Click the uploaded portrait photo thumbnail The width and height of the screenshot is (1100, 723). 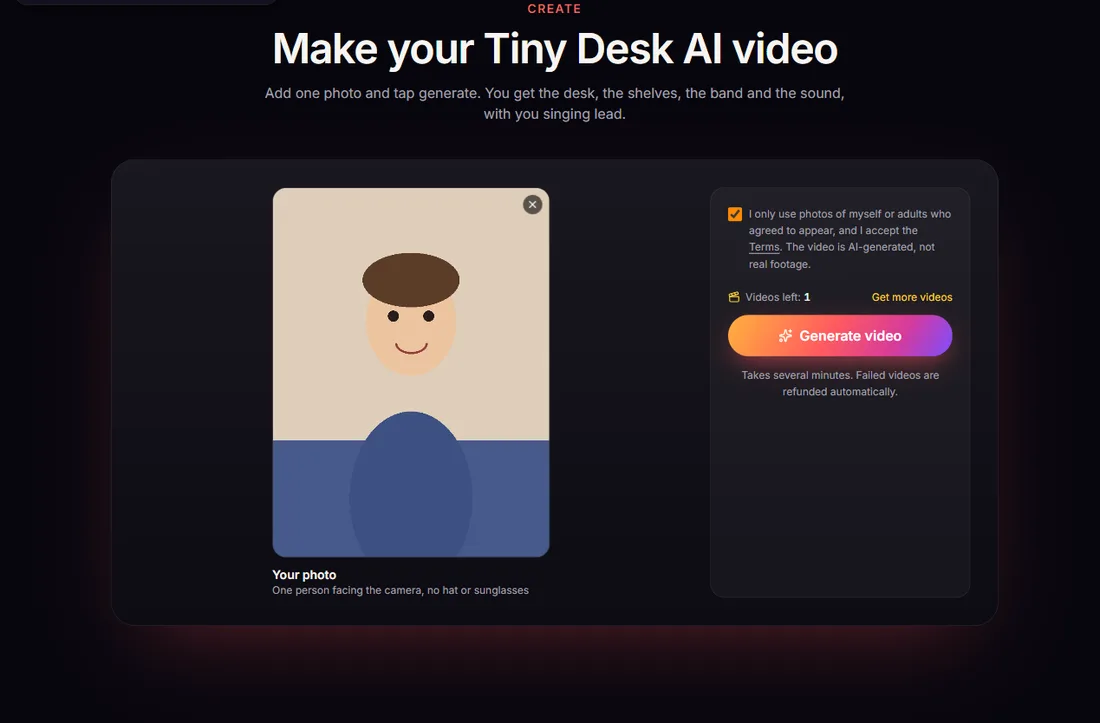click(x=411, y=372)
